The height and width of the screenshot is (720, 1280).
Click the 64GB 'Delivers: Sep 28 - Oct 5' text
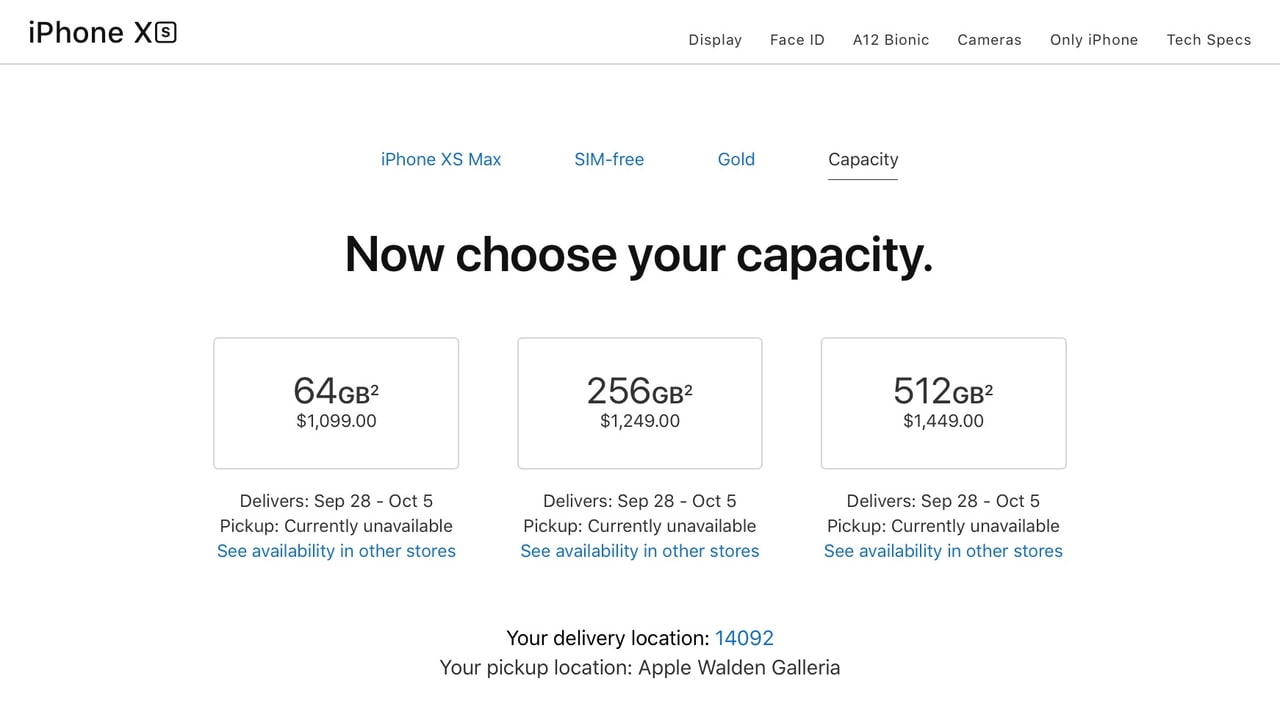coord(336,501)
